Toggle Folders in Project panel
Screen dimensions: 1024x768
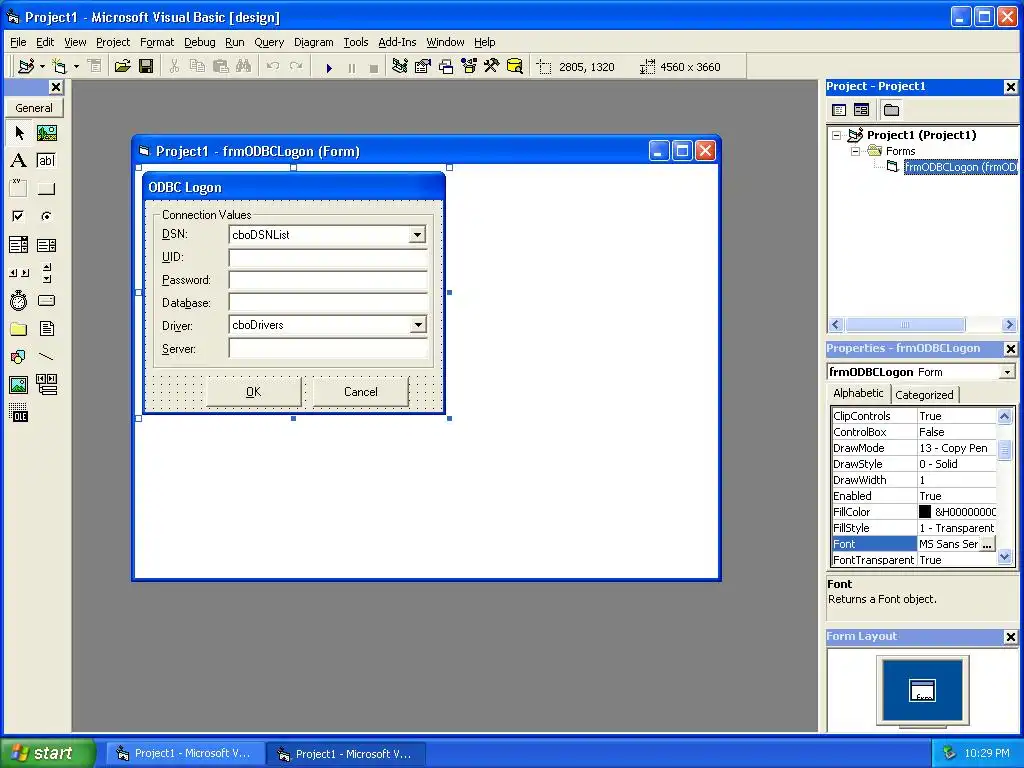tap(891, 110)
